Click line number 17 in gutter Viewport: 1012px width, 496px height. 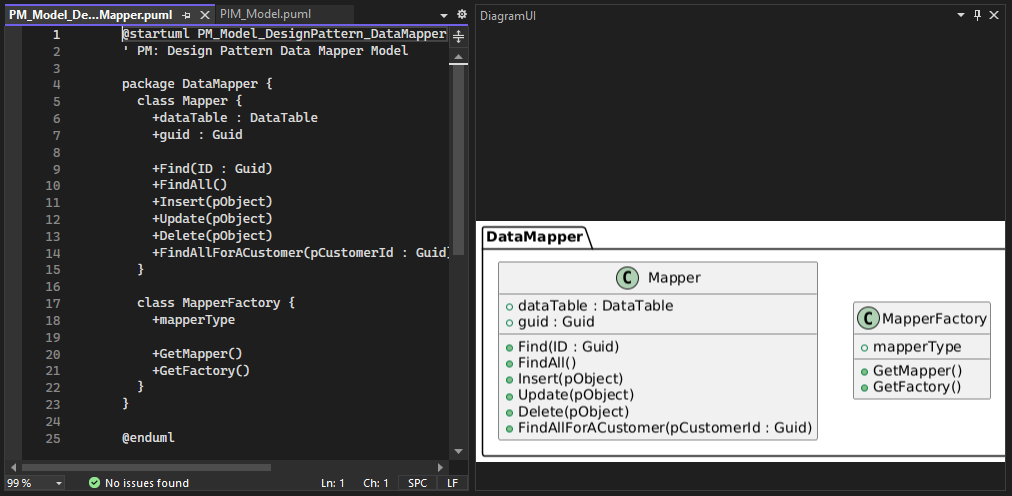coord(54,303)
